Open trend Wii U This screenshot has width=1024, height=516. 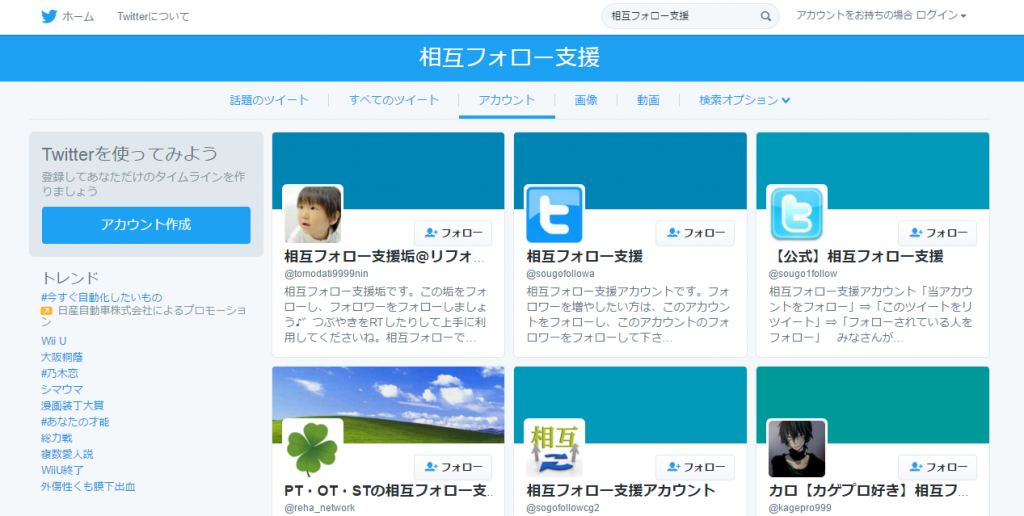tap(54, 341)
